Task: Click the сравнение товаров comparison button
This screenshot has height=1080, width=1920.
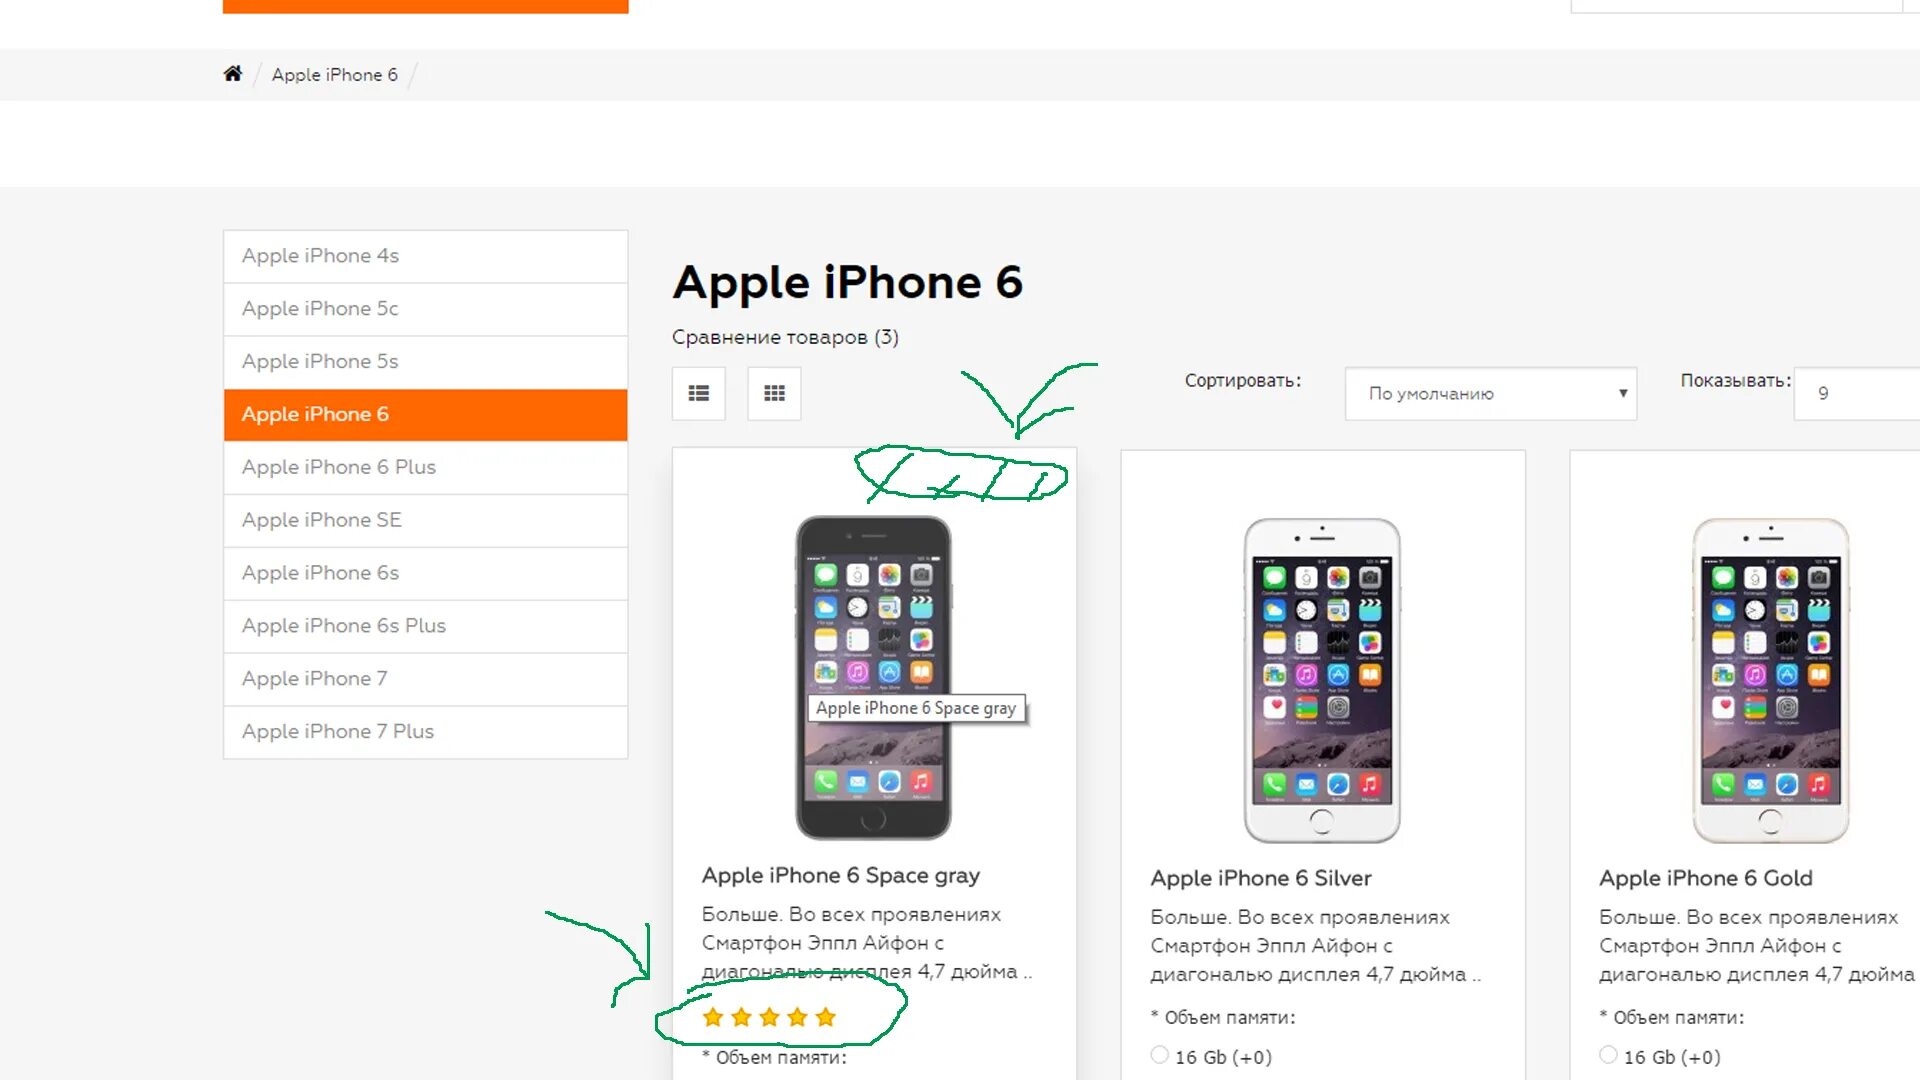Action: [x=786, y=336]
